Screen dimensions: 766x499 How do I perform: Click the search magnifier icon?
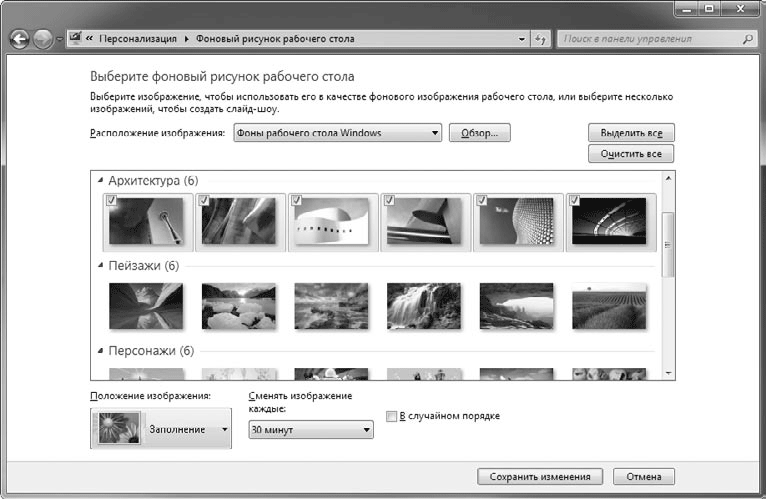[x=747, y=39]
